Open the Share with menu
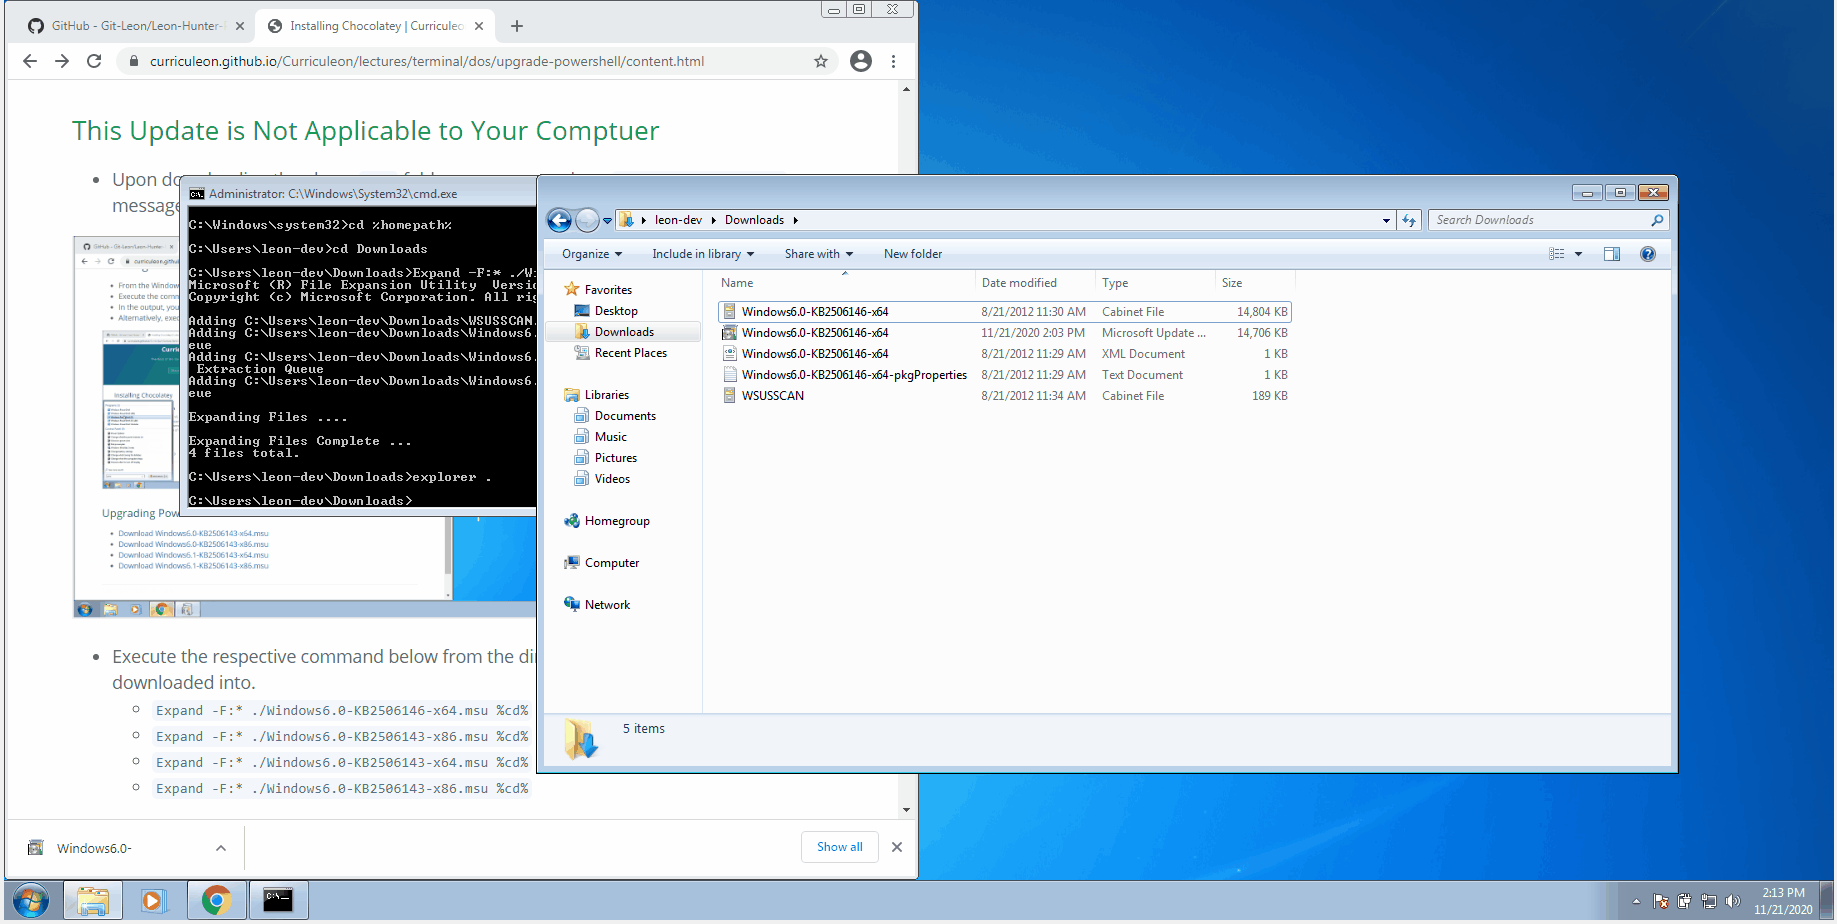Viewport: 1837px width, 924px height. [818, 254]
